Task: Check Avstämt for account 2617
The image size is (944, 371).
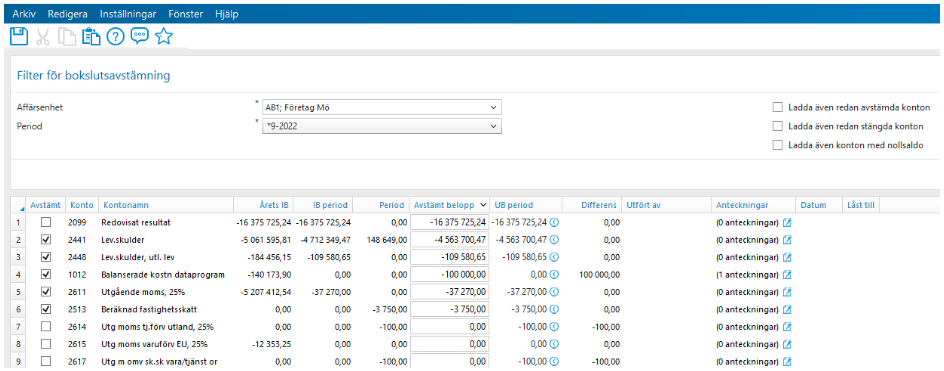Action: (x=46, y=362)
